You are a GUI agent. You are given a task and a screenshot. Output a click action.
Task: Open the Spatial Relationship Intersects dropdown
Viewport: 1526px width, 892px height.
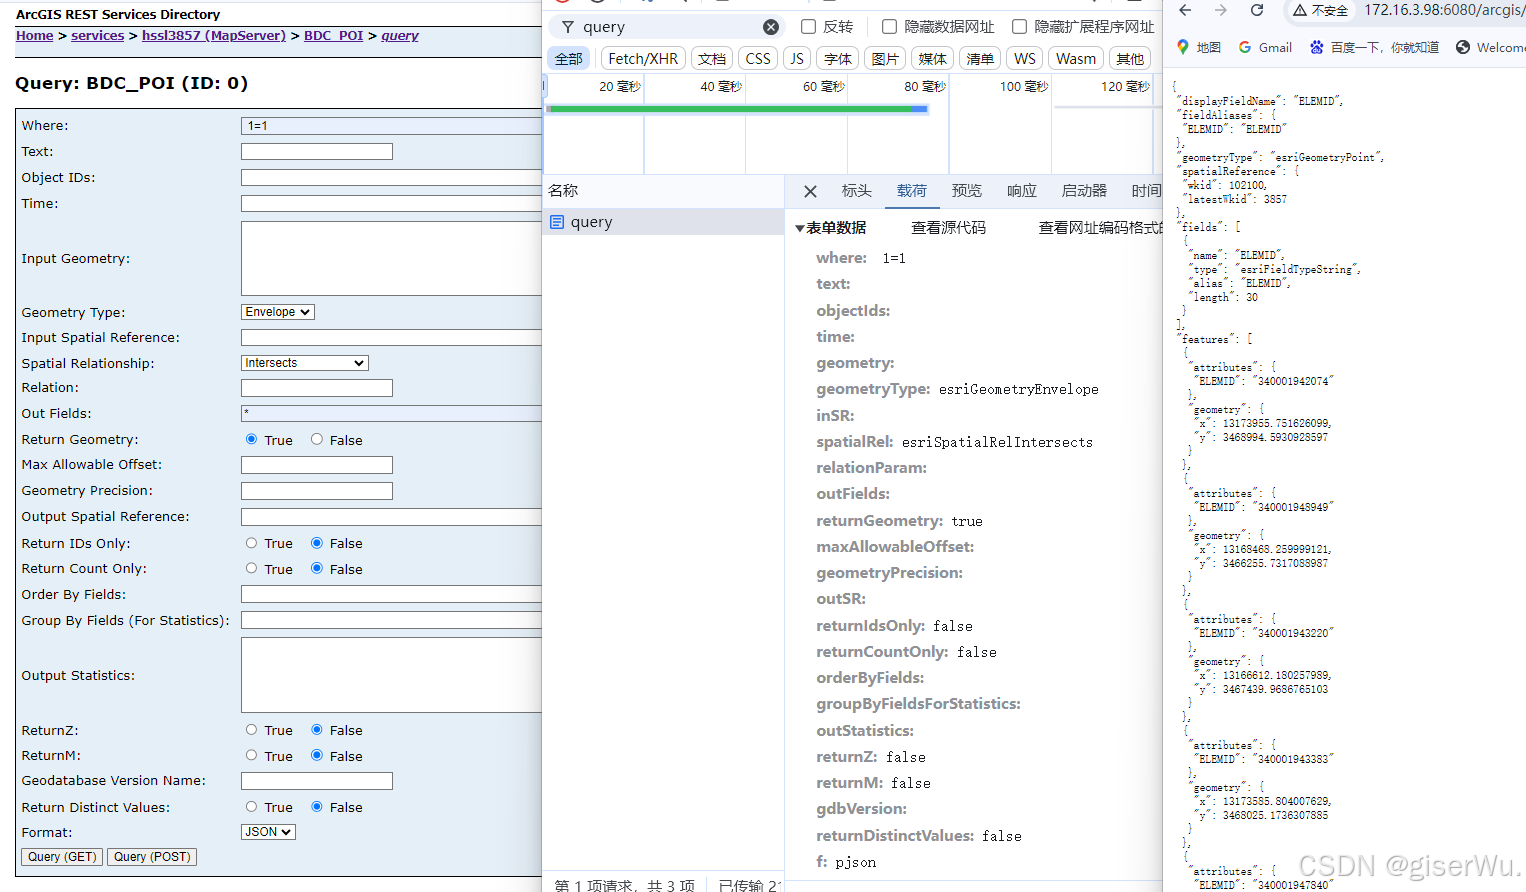point(305,363)
